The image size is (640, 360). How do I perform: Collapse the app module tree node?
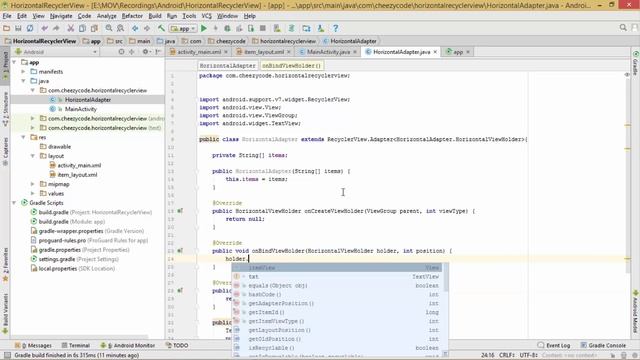click(15, 62)
